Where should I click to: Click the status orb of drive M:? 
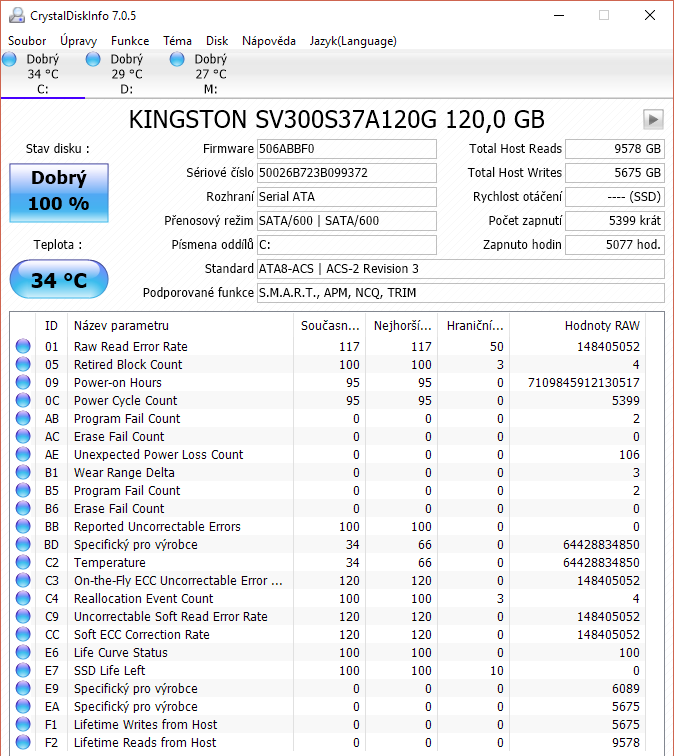[x=177, y=59]
